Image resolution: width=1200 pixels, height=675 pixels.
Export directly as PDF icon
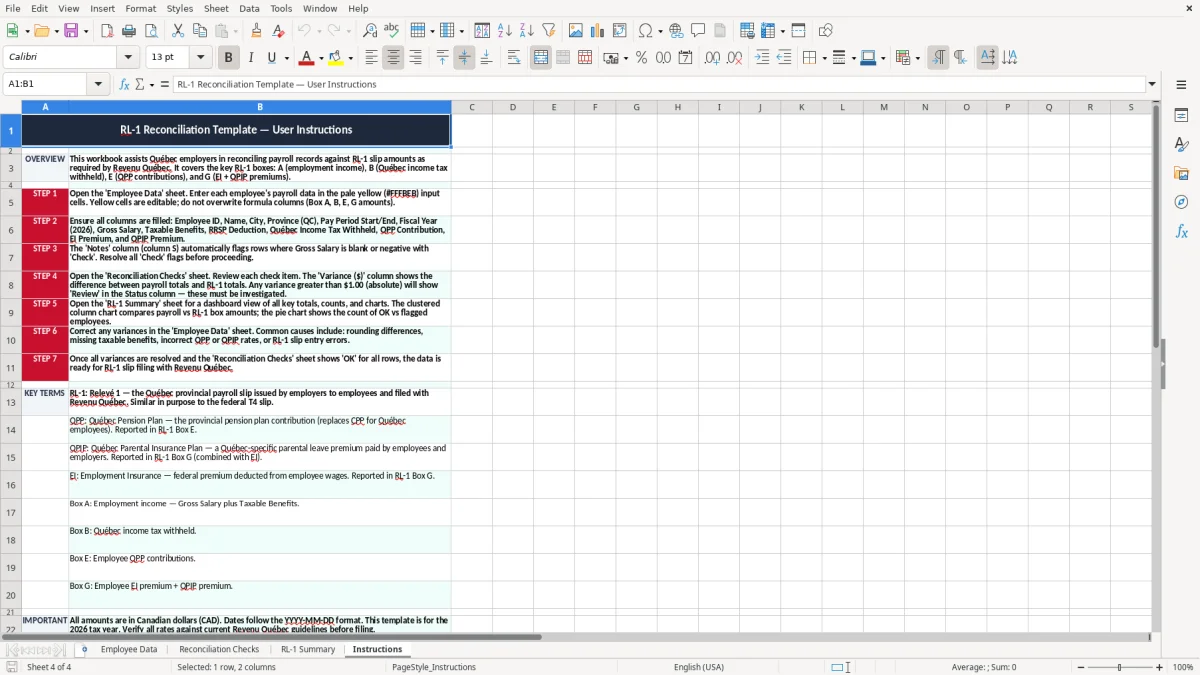(107, 31)
